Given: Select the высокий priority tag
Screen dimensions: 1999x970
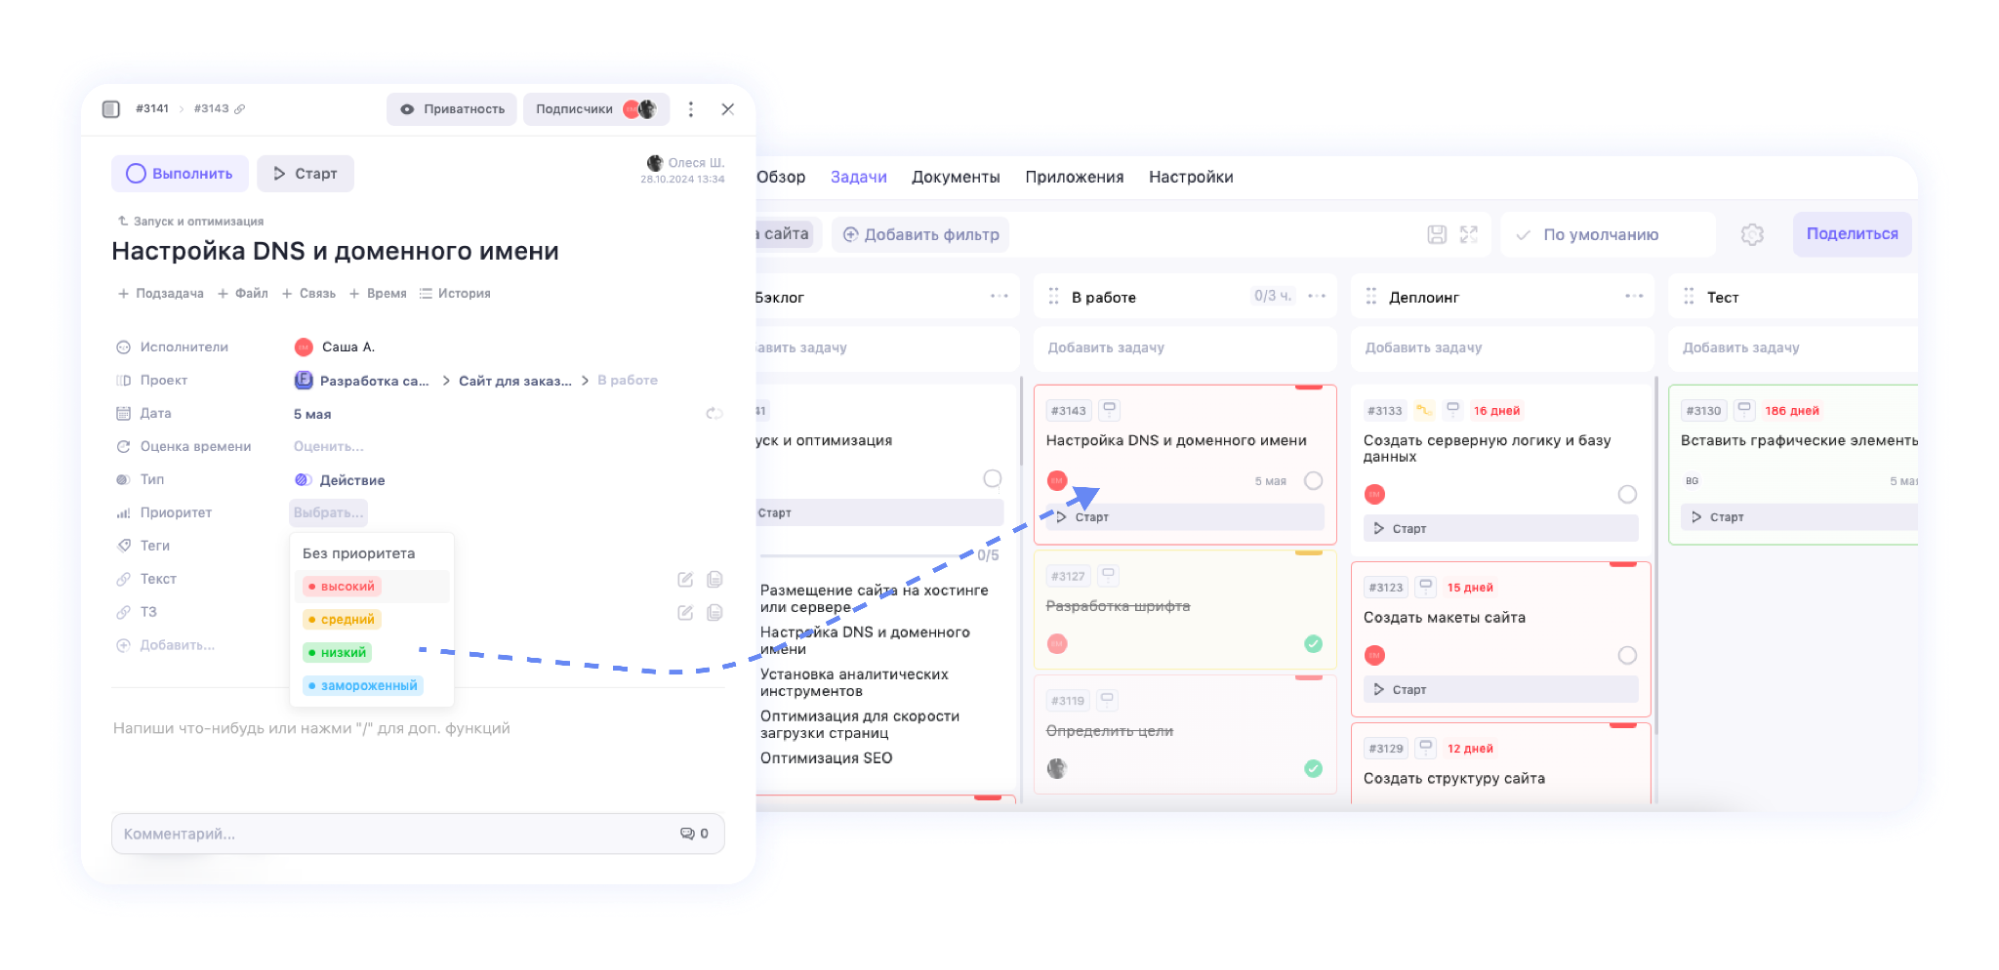Looking at the screenshot, I should click(342, 587).
